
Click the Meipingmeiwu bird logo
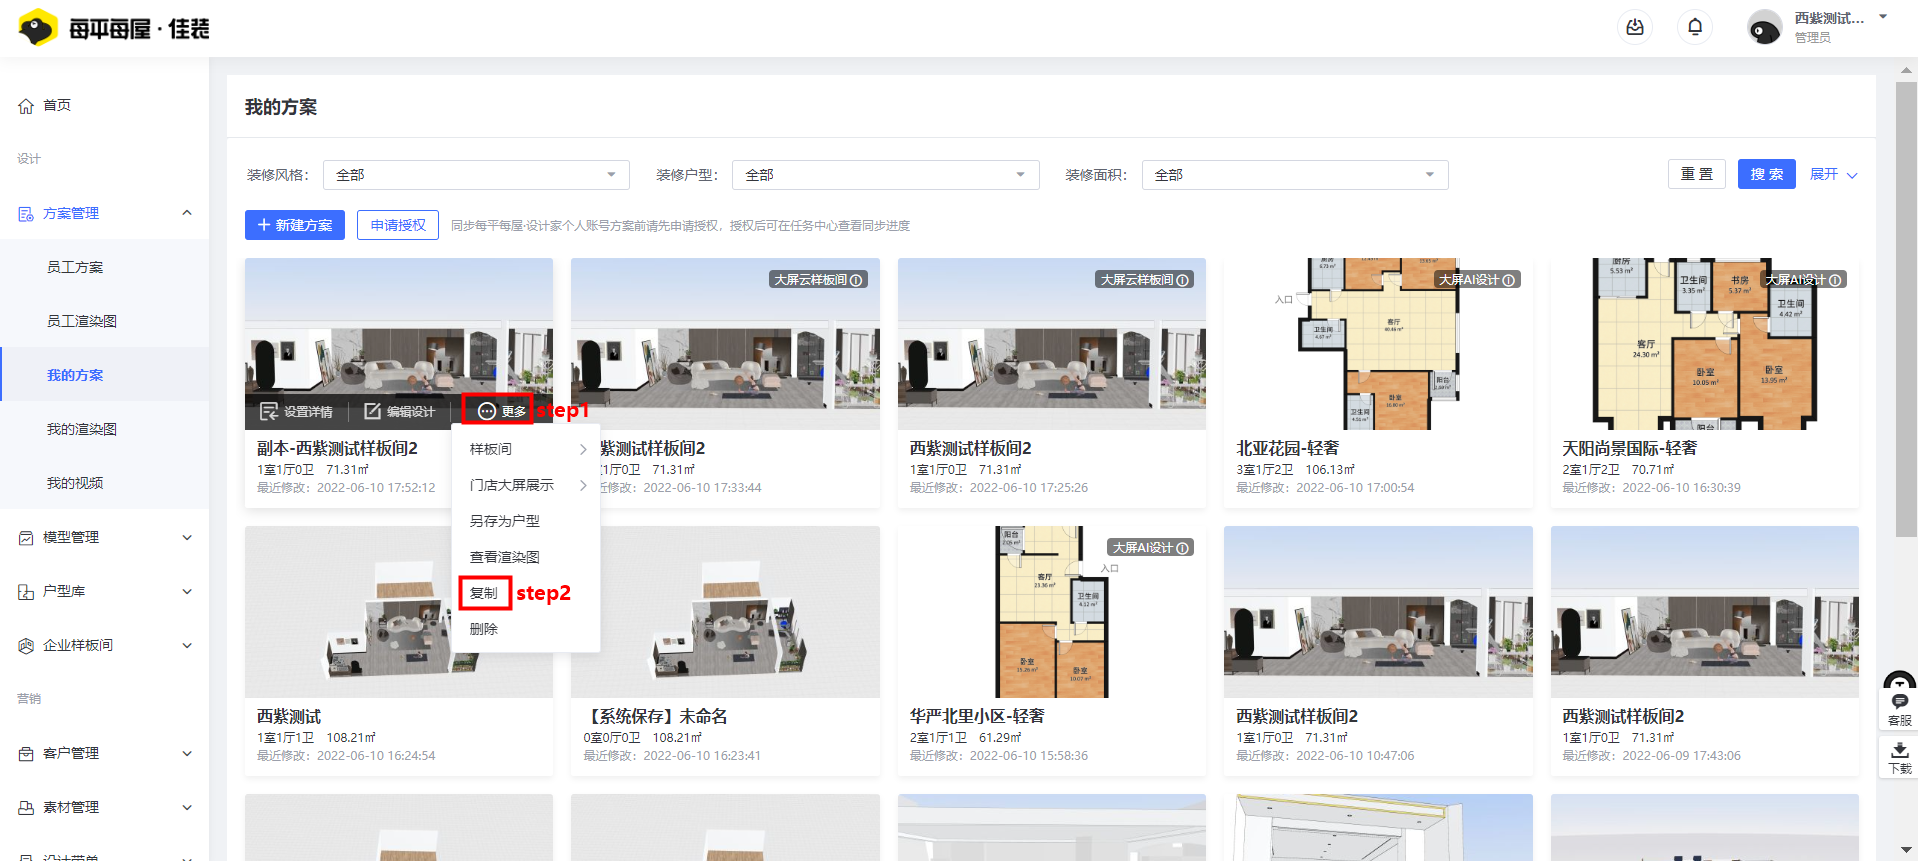click(x=38, y=28)
